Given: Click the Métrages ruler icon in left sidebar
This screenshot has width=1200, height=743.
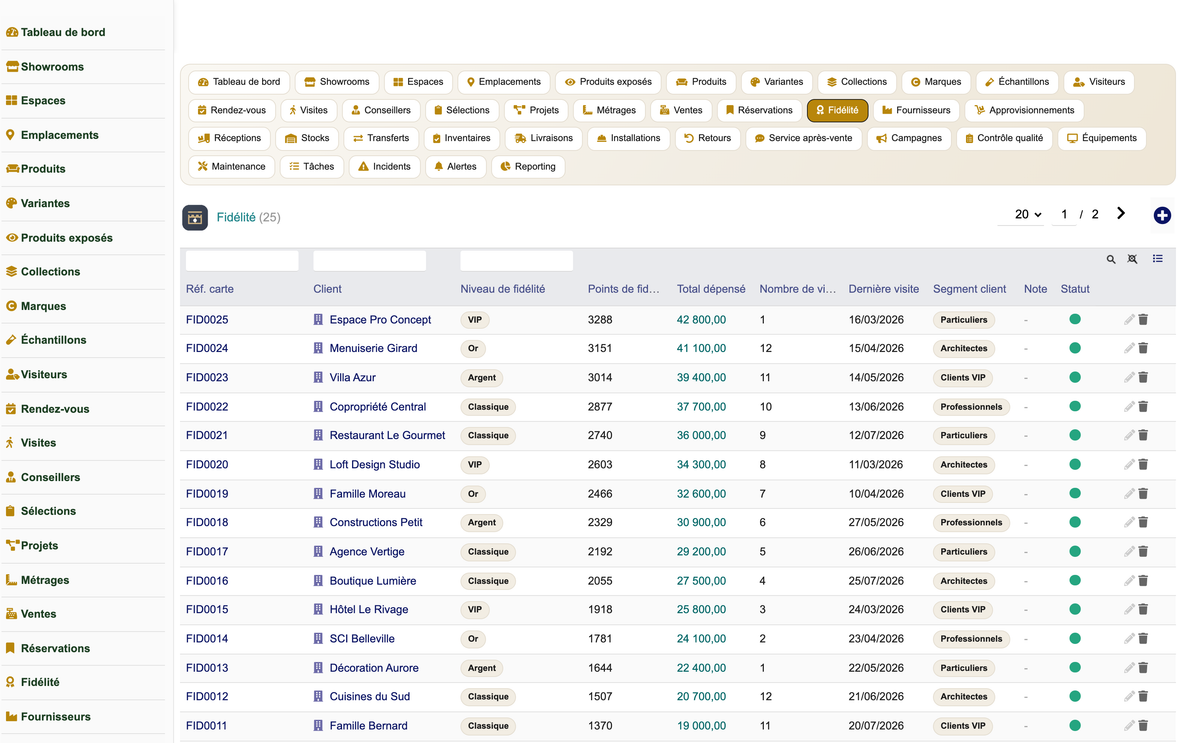Looking at the screenshot, I should (x=12, y=580).
